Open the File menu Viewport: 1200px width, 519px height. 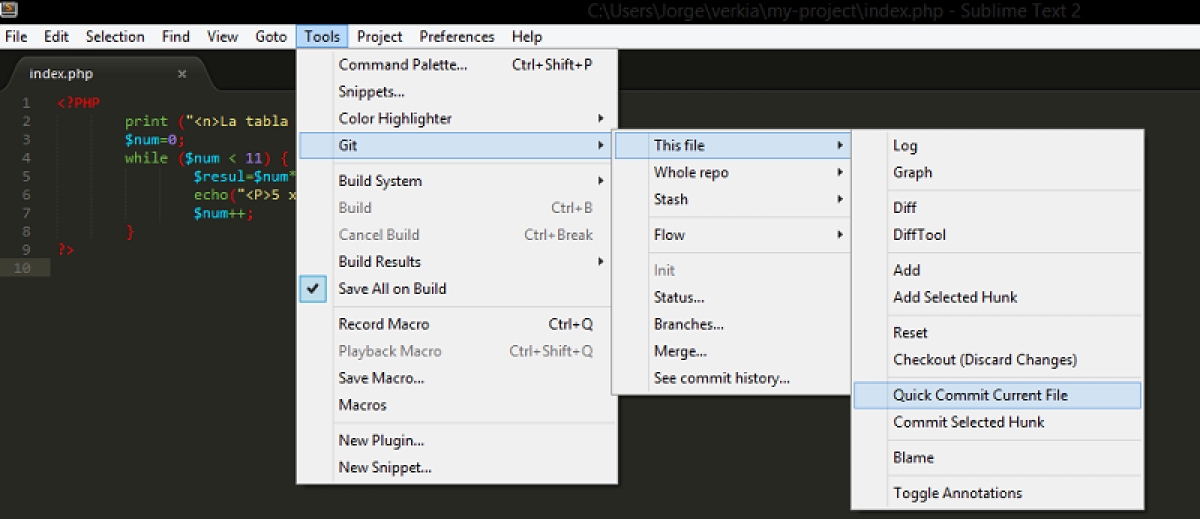coord(16,36)
